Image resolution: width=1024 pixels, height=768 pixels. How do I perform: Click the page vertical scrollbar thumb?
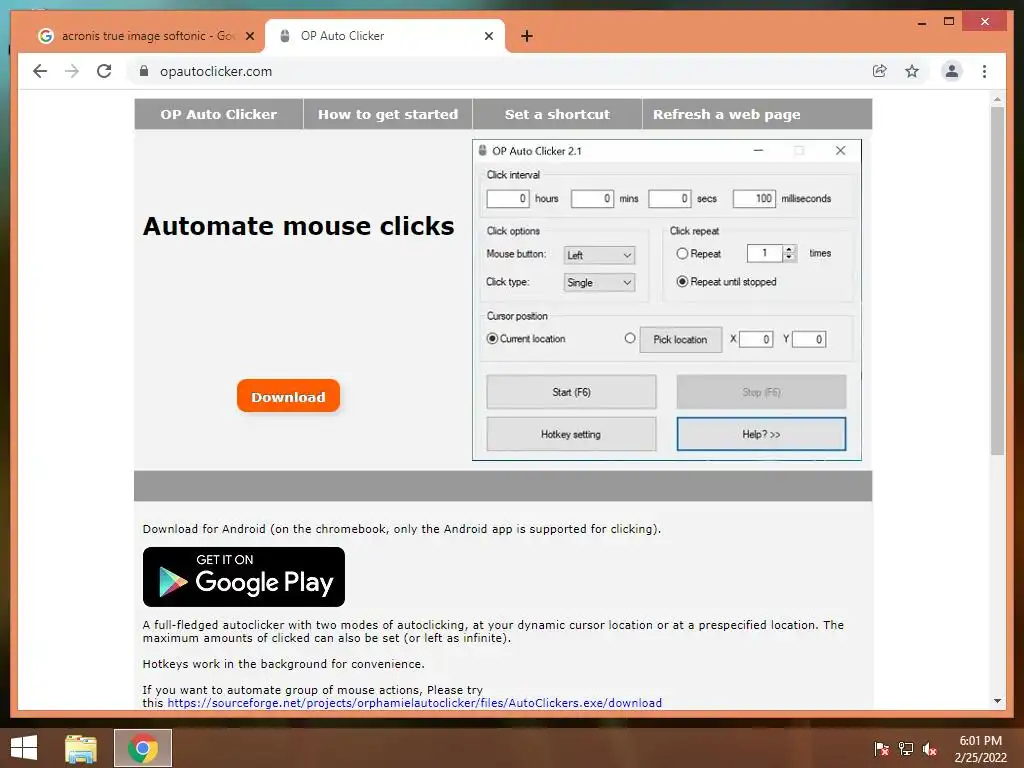997,281
